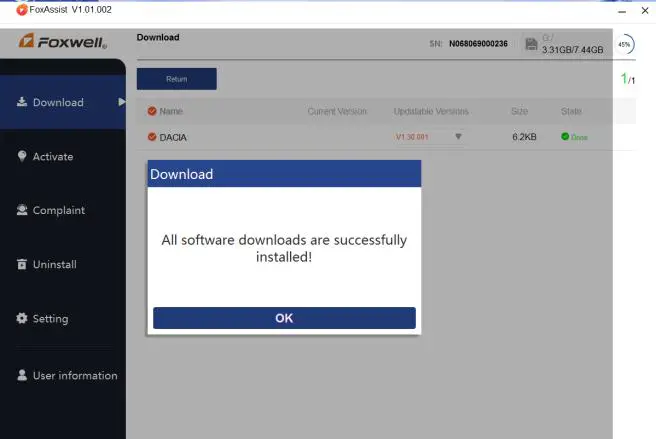Image resolution: width=656 pixels, height=439 pixels.
Task: Click the Complaint headset icon
Action: 22,210
